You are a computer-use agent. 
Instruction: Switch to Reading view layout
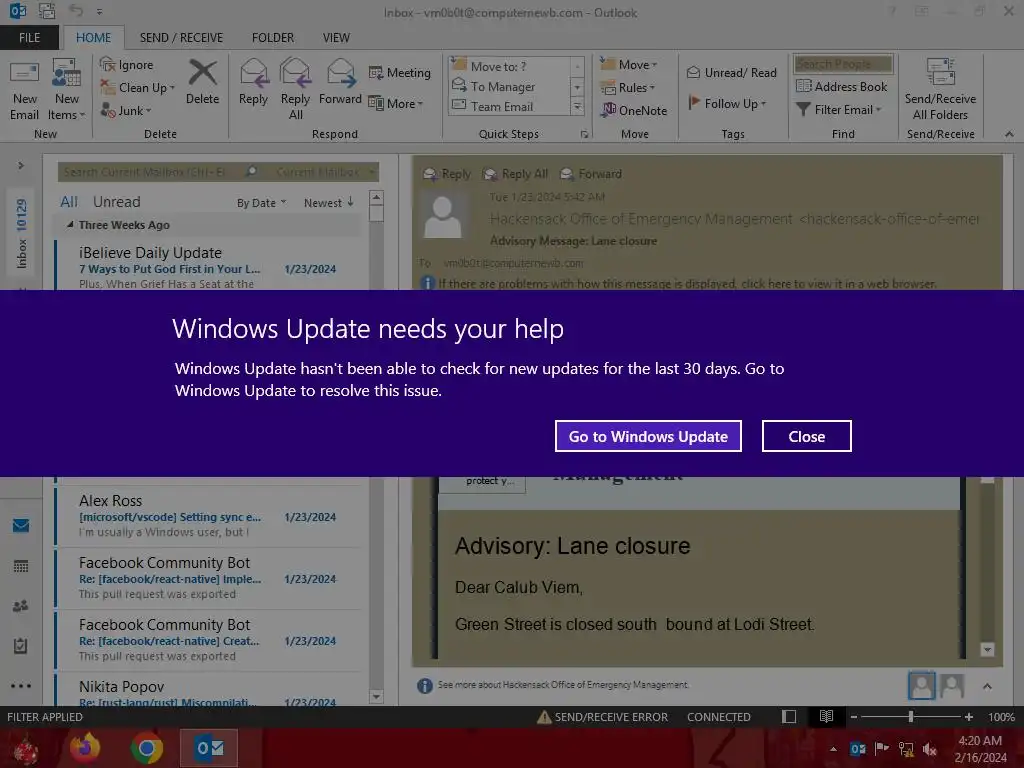(x=826, y=717)
